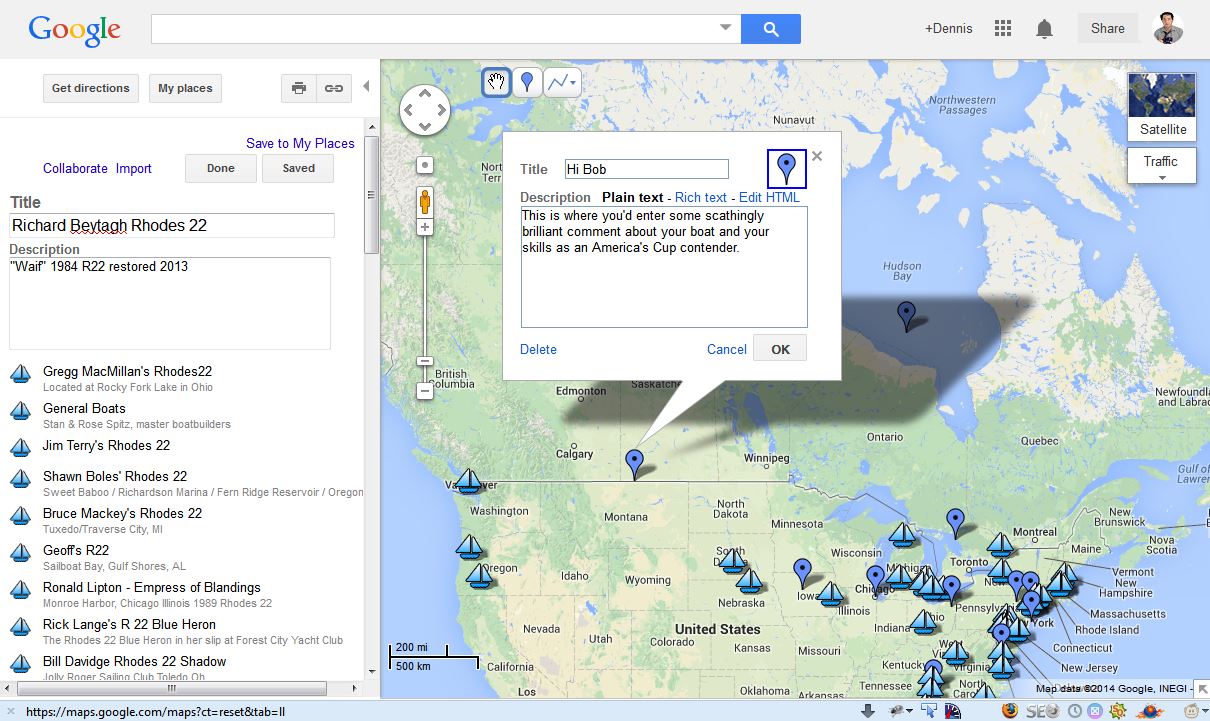Open Bruce Mackey's Rhodes 22 entry

(x=122, y=513)
